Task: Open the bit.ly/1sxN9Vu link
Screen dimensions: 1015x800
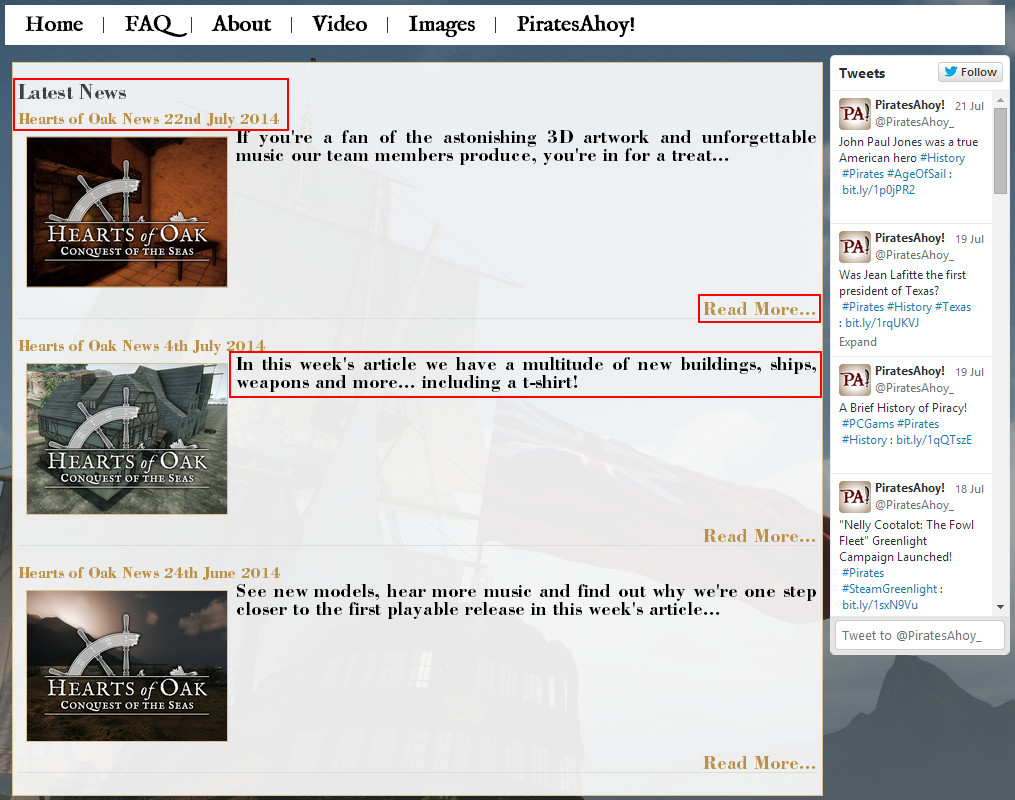Action: click(880, 605)
